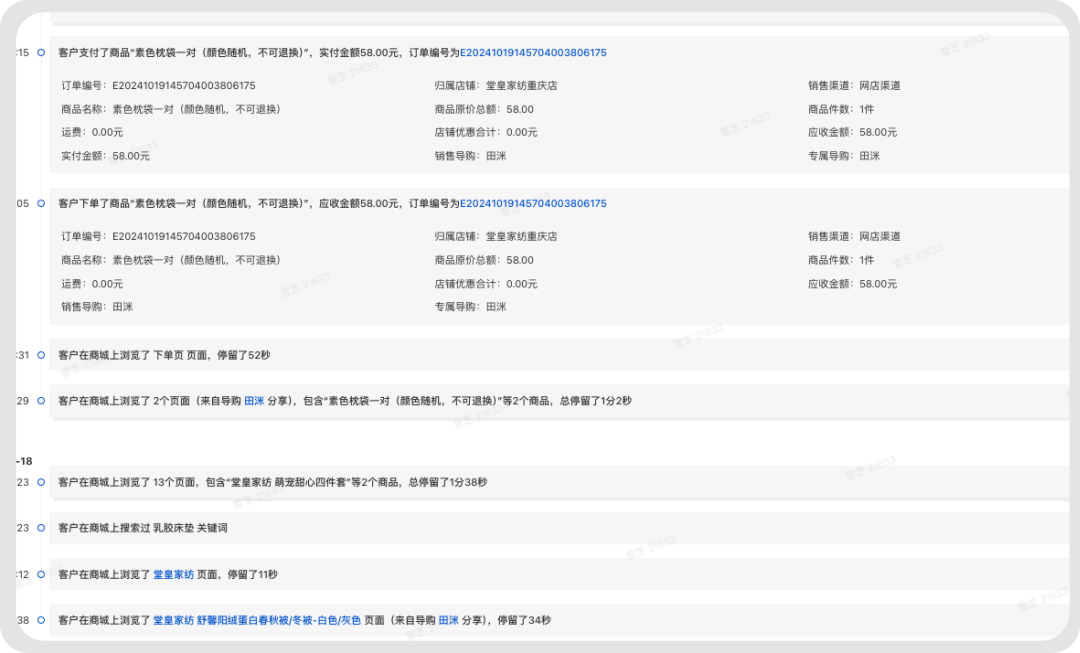Open order number link in order-placed record

(x=533, y=203)
